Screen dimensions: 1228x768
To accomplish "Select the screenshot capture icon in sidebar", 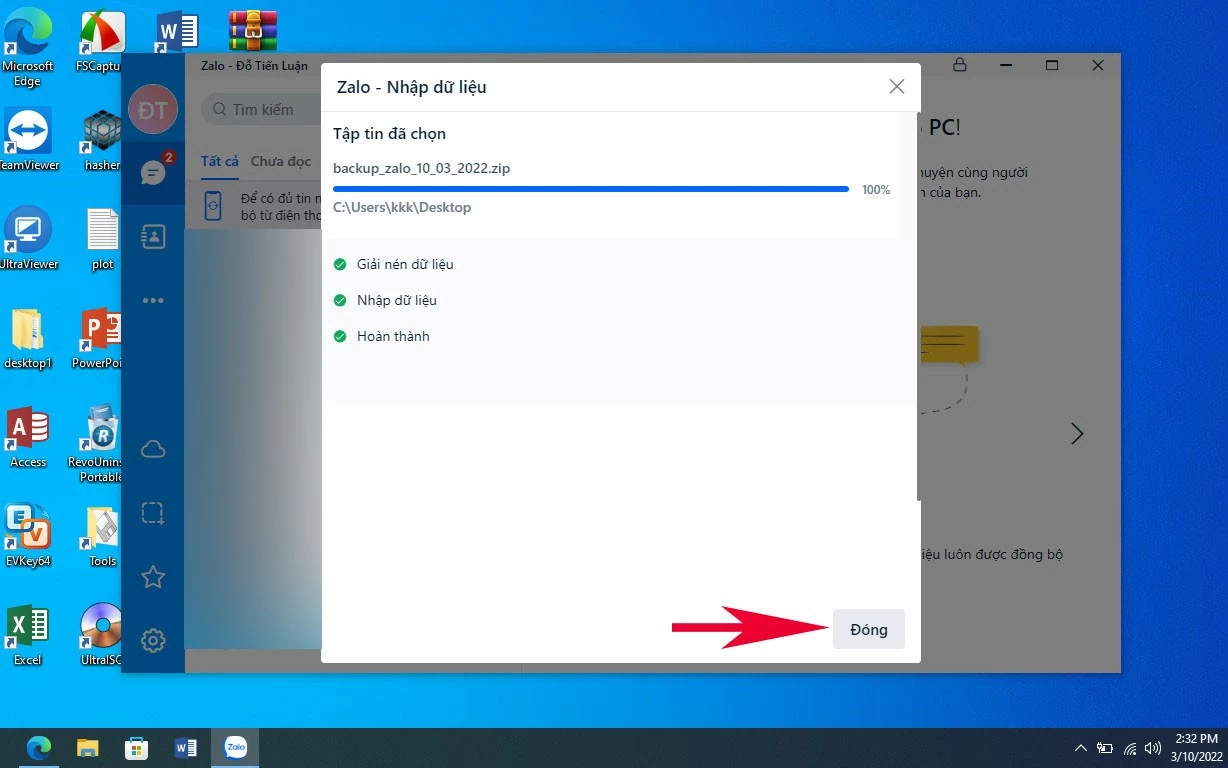I will pos(153,513).
